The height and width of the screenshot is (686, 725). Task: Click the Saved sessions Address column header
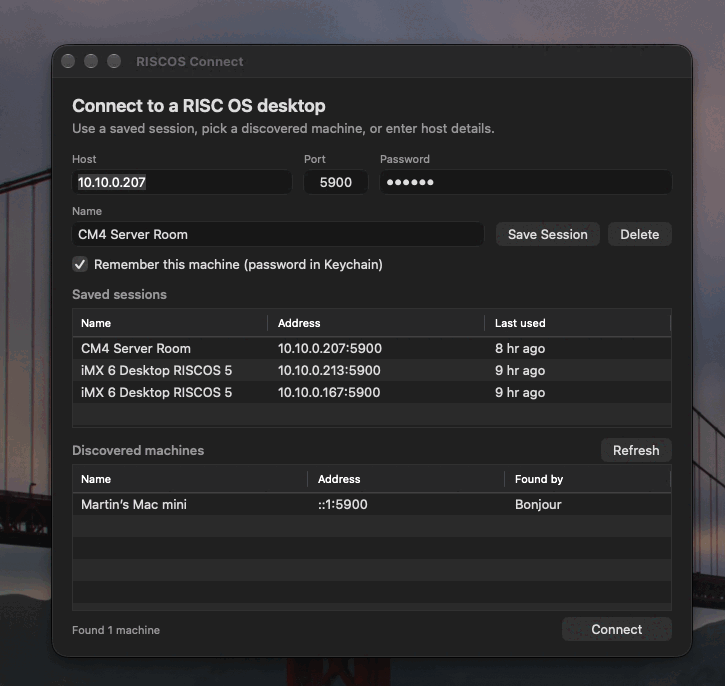(376, 323)
